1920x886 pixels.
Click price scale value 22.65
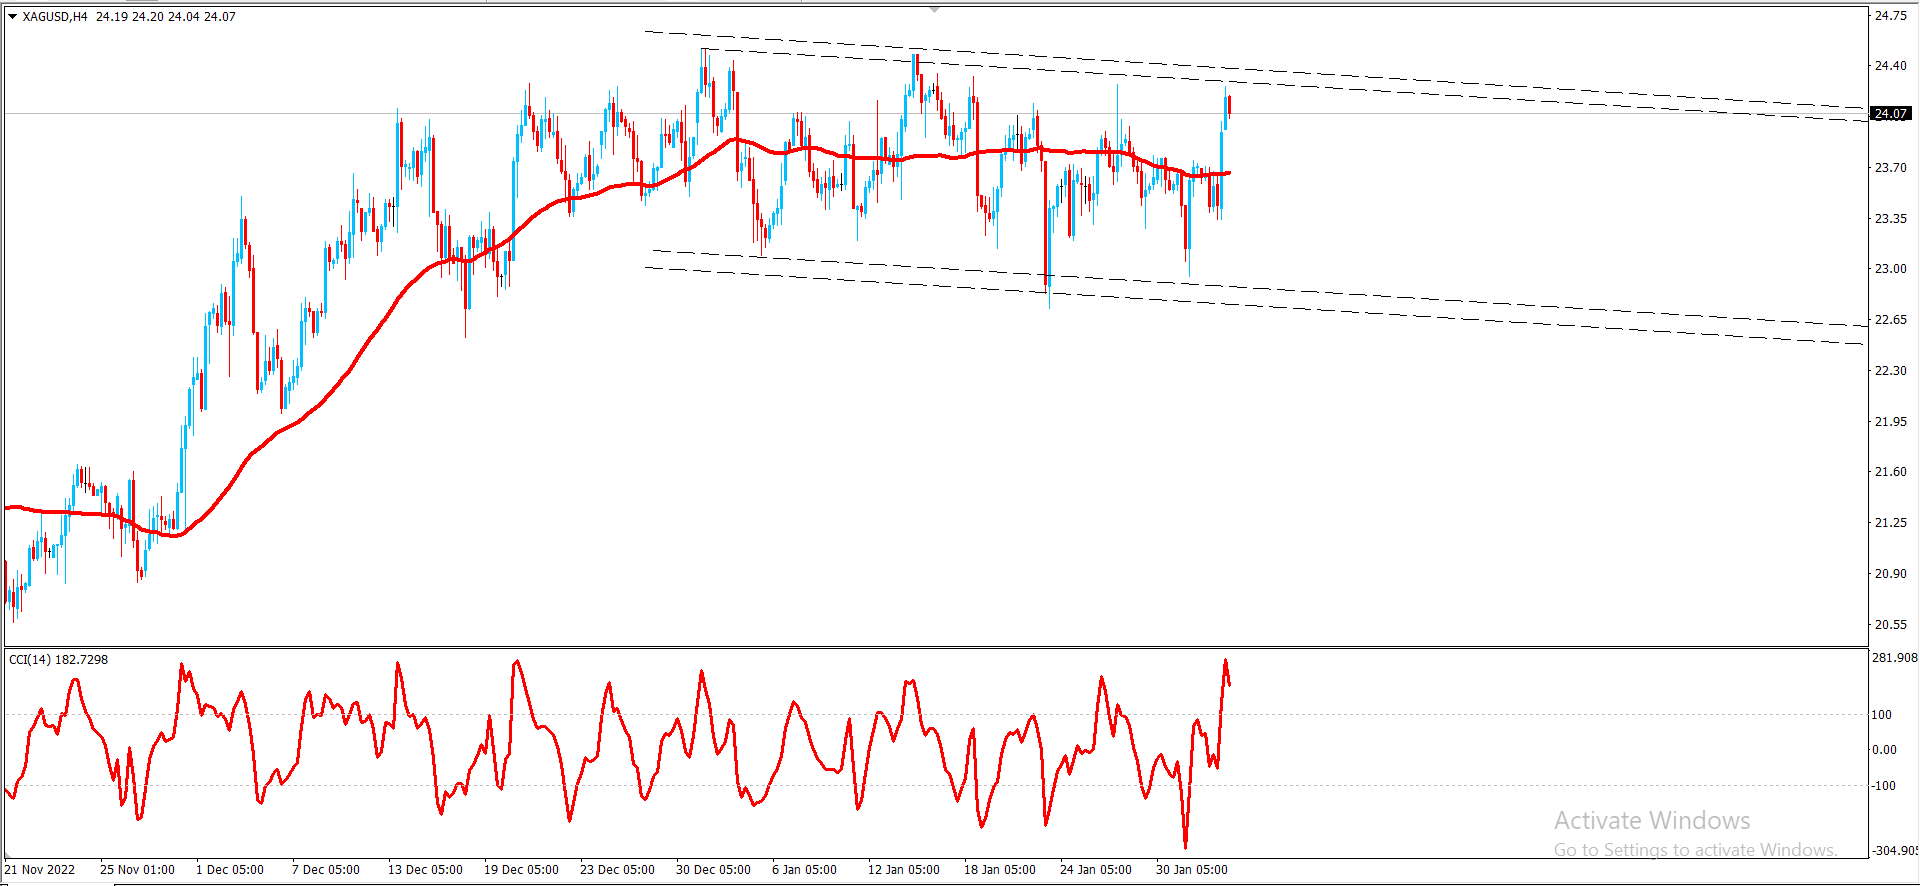(1890, 320)
